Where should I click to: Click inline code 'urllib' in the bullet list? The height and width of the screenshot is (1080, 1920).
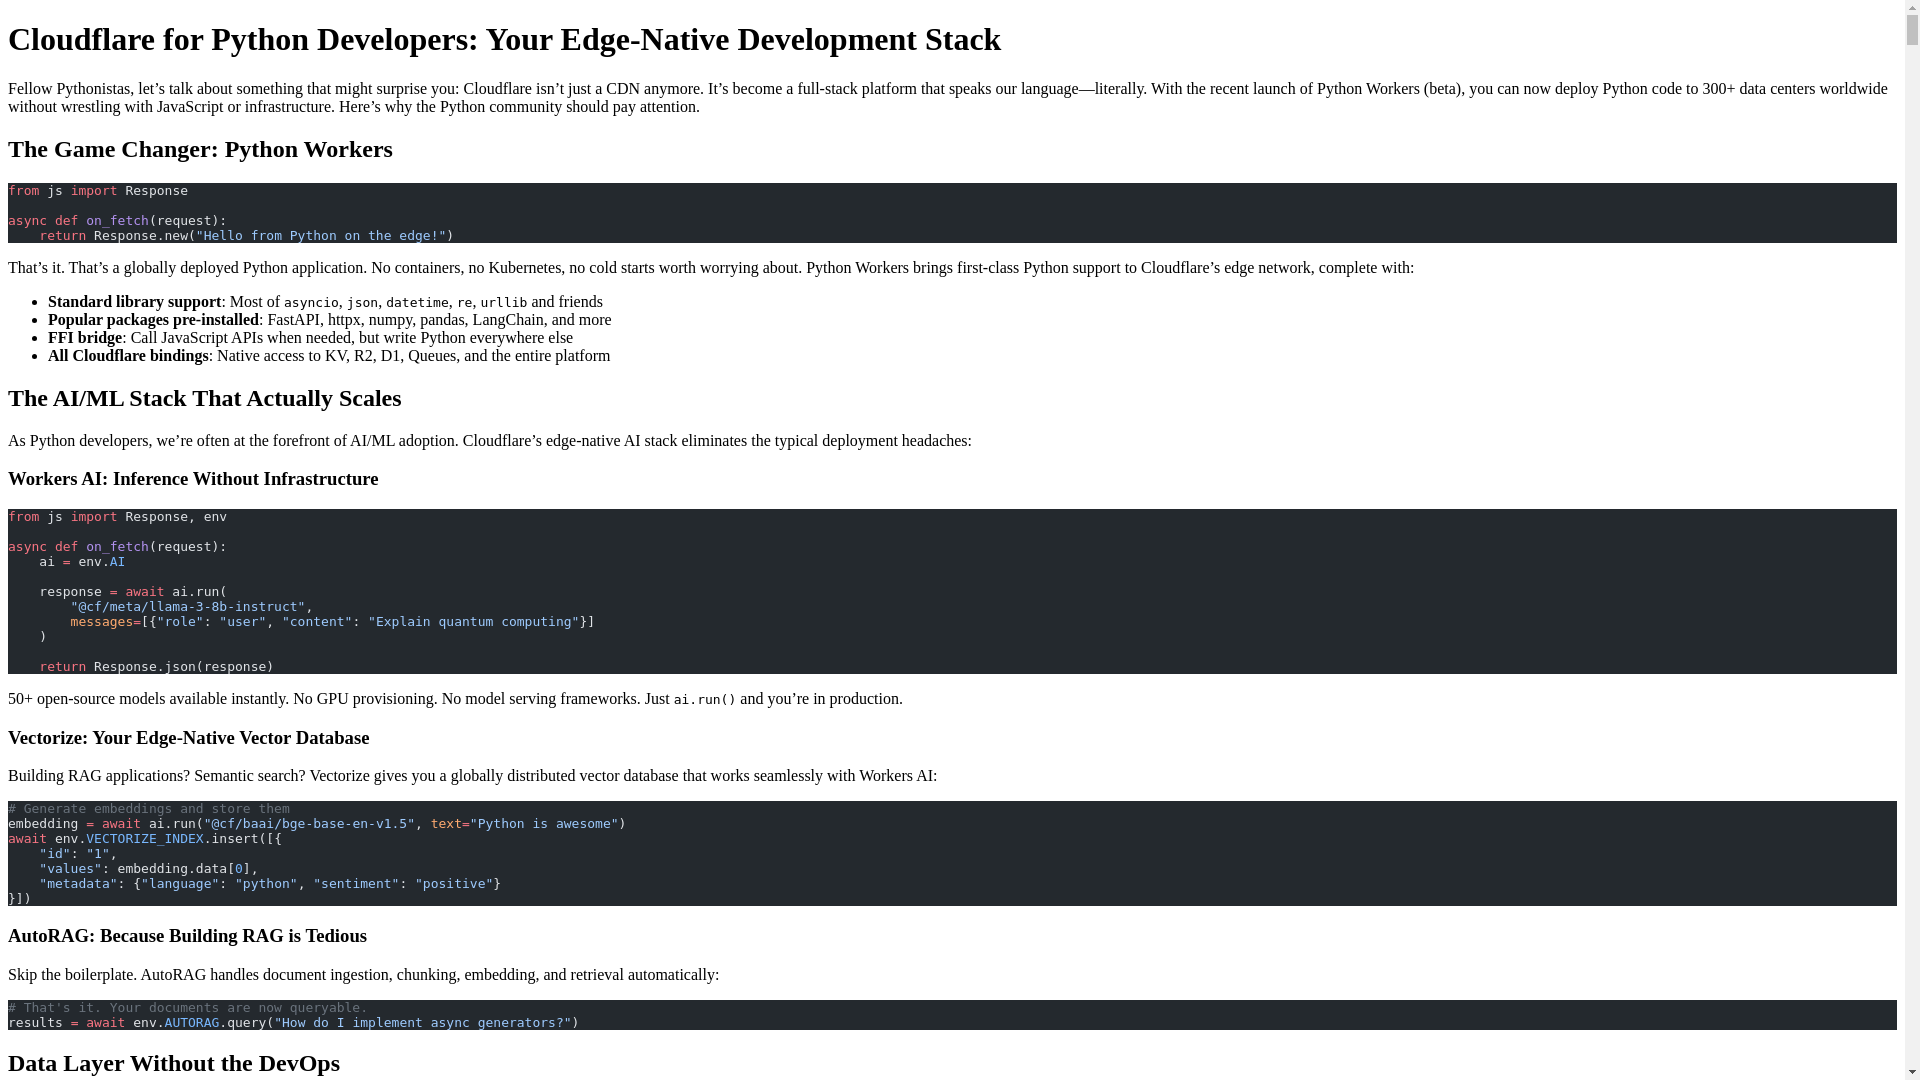pos(504,303)
